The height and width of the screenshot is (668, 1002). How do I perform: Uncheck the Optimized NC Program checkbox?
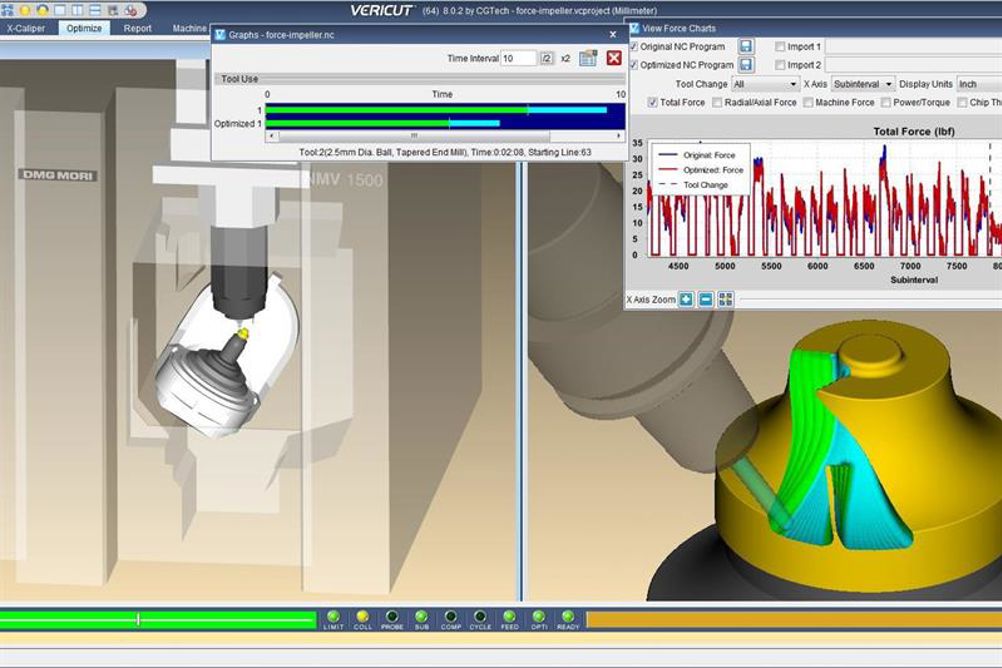pyautogui.click(x=634, y=65)
